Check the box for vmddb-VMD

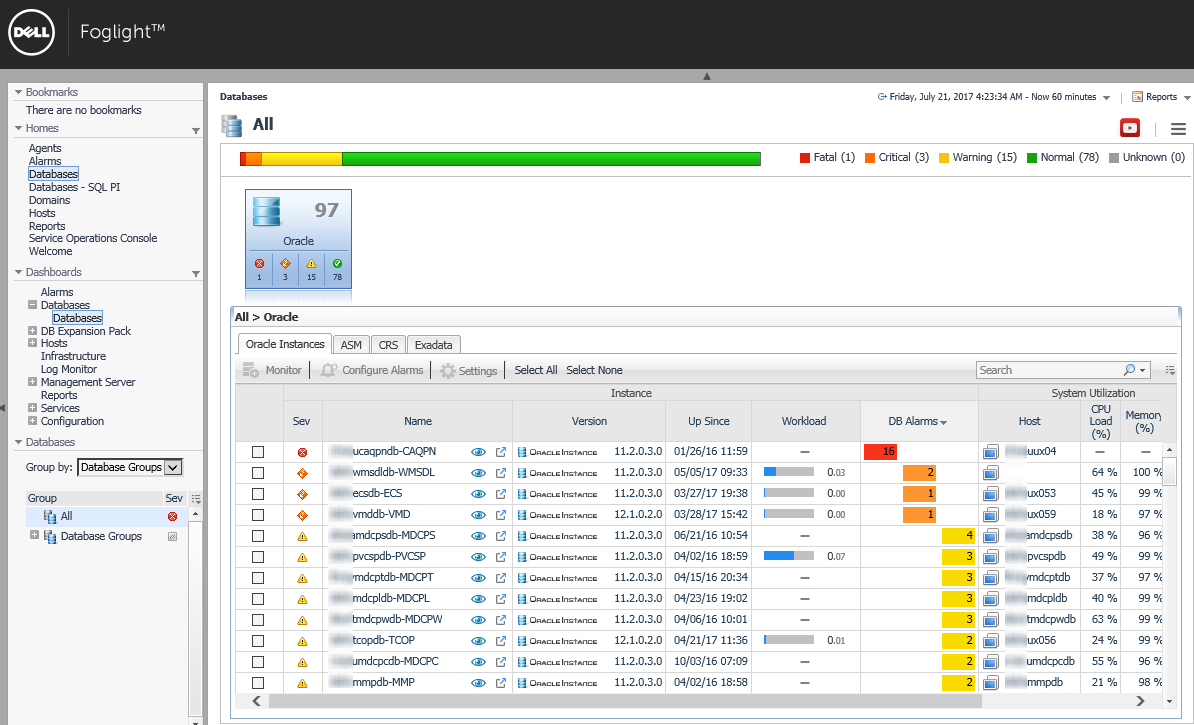[258, 515]
